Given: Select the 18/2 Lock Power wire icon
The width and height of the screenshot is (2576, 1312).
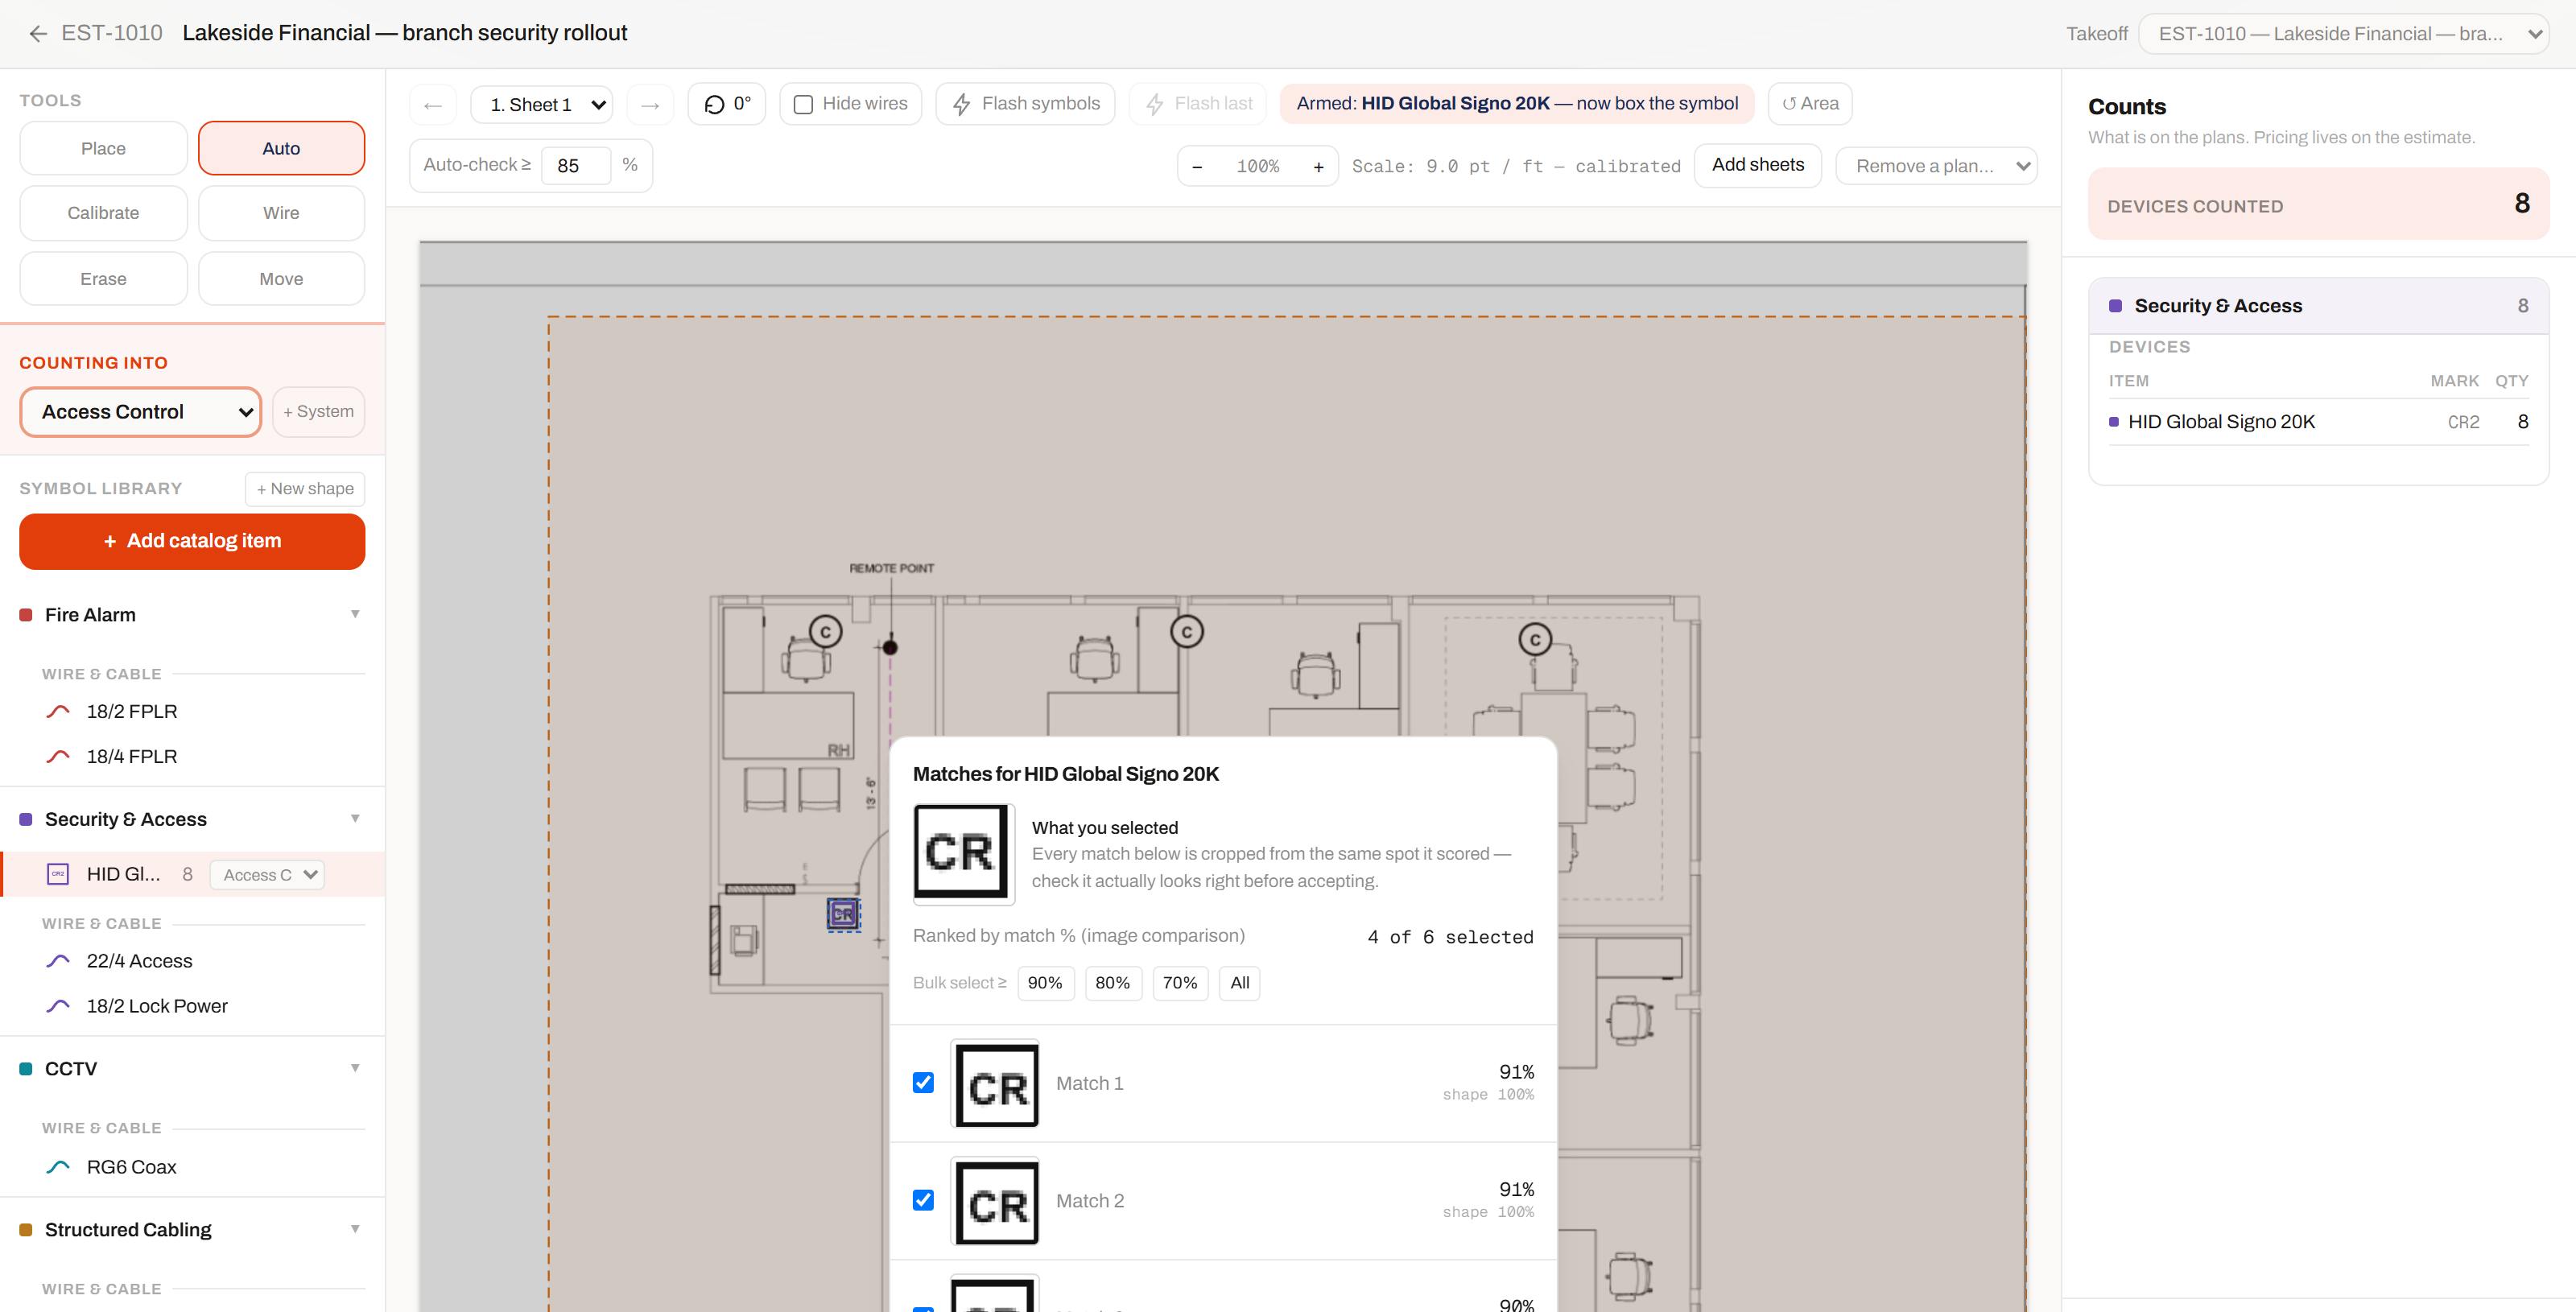Looking at the screenshot, I should (x=58, y=1006).
